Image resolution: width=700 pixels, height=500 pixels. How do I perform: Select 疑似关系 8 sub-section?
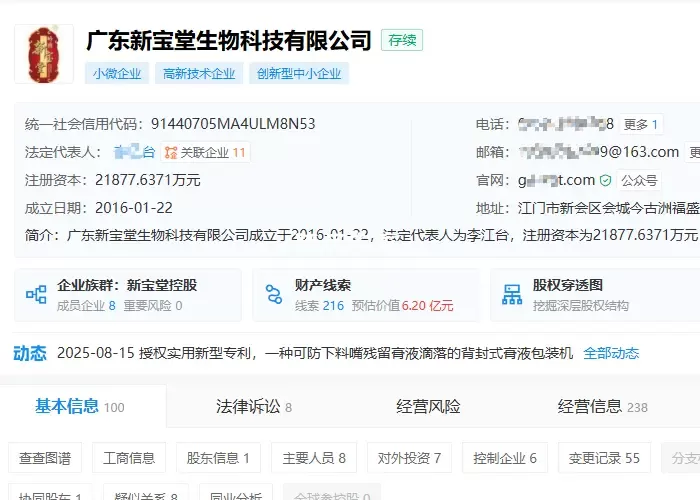point(146,492)
